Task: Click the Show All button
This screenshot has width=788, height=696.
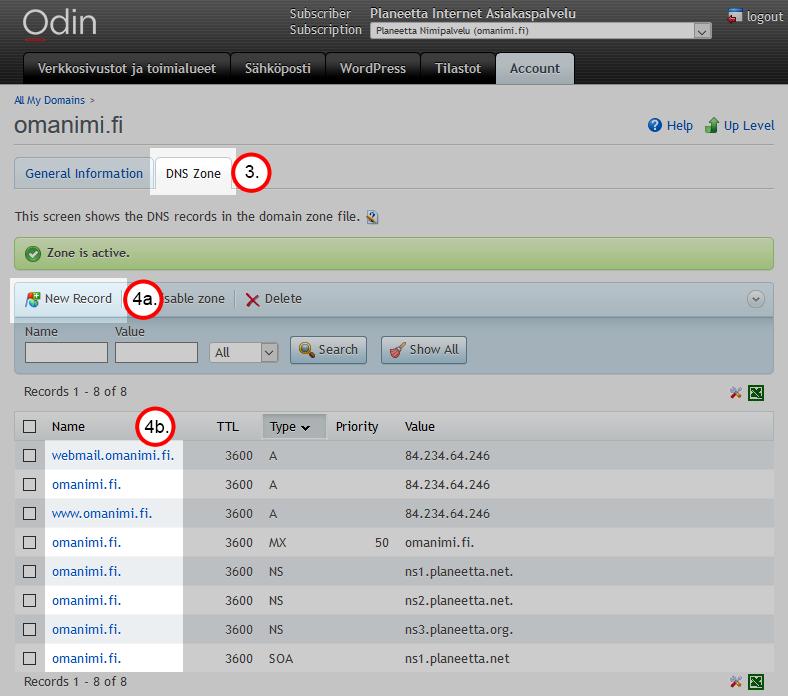Action: click(424, 350)
